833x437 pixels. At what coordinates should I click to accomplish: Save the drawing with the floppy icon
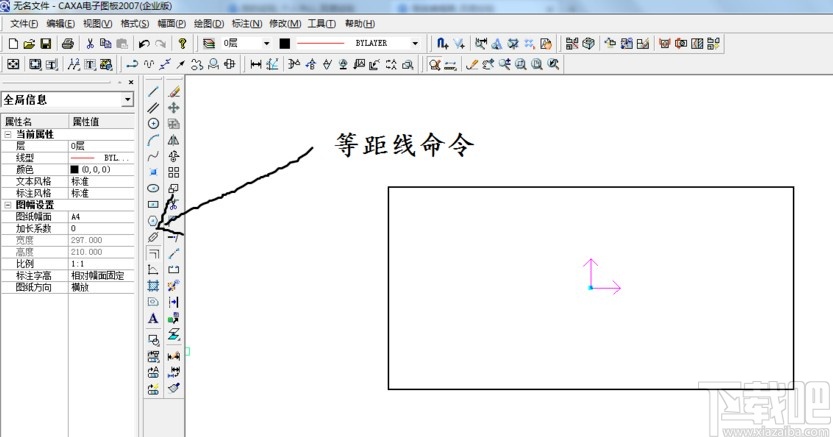tap(46, 44)
